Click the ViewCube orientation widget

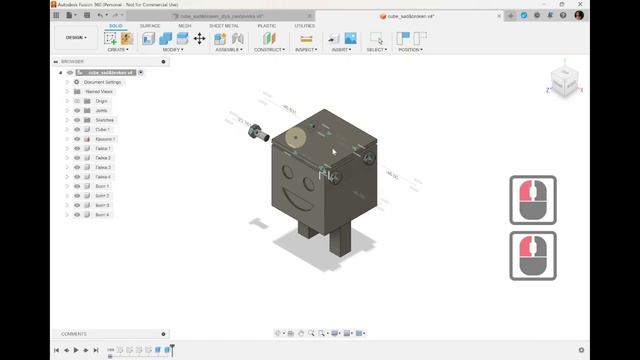(x=564, y=82)
